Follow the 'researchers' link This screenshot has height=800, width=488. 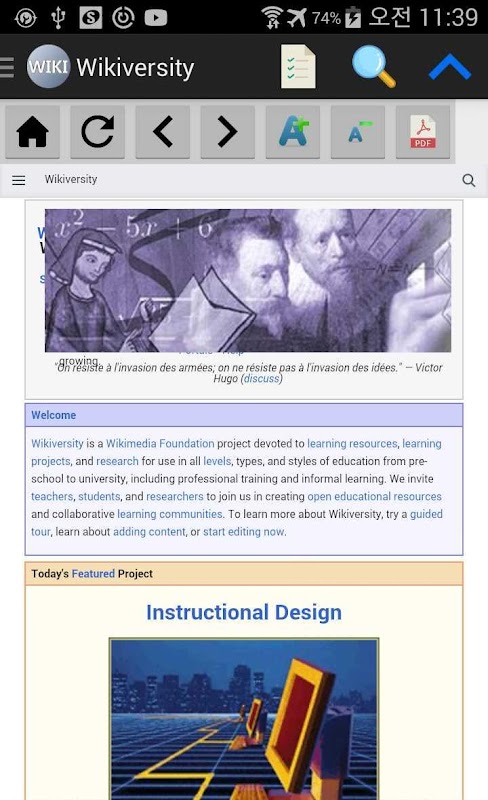pos(175,496)
